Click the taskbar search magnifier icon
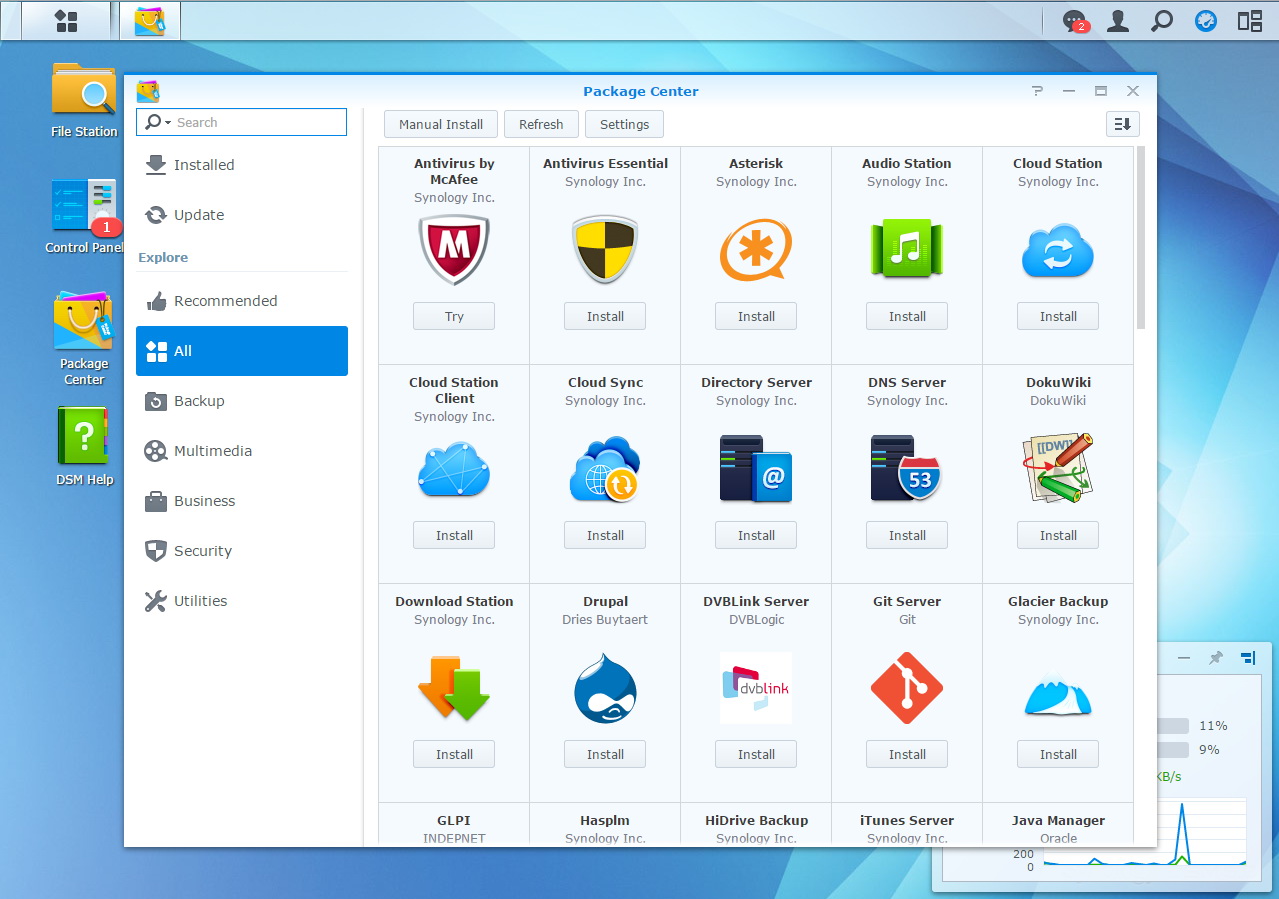The width and height of the screenshot is (1279, 899). [1162, 21]
